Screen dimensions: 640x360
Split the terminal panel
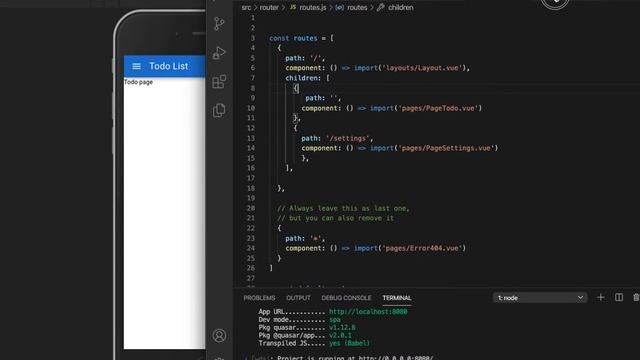[619, 298]
